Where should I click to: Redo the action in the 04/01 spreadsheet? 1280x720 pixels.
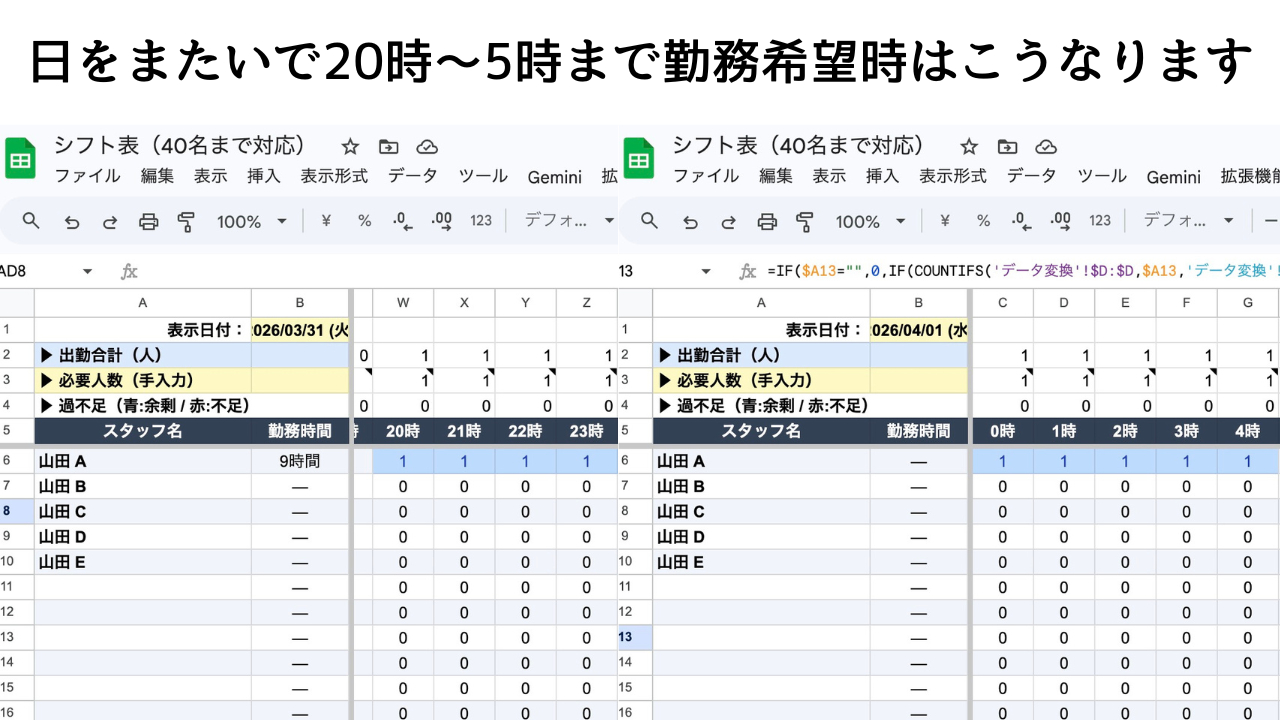click(729, 222)
